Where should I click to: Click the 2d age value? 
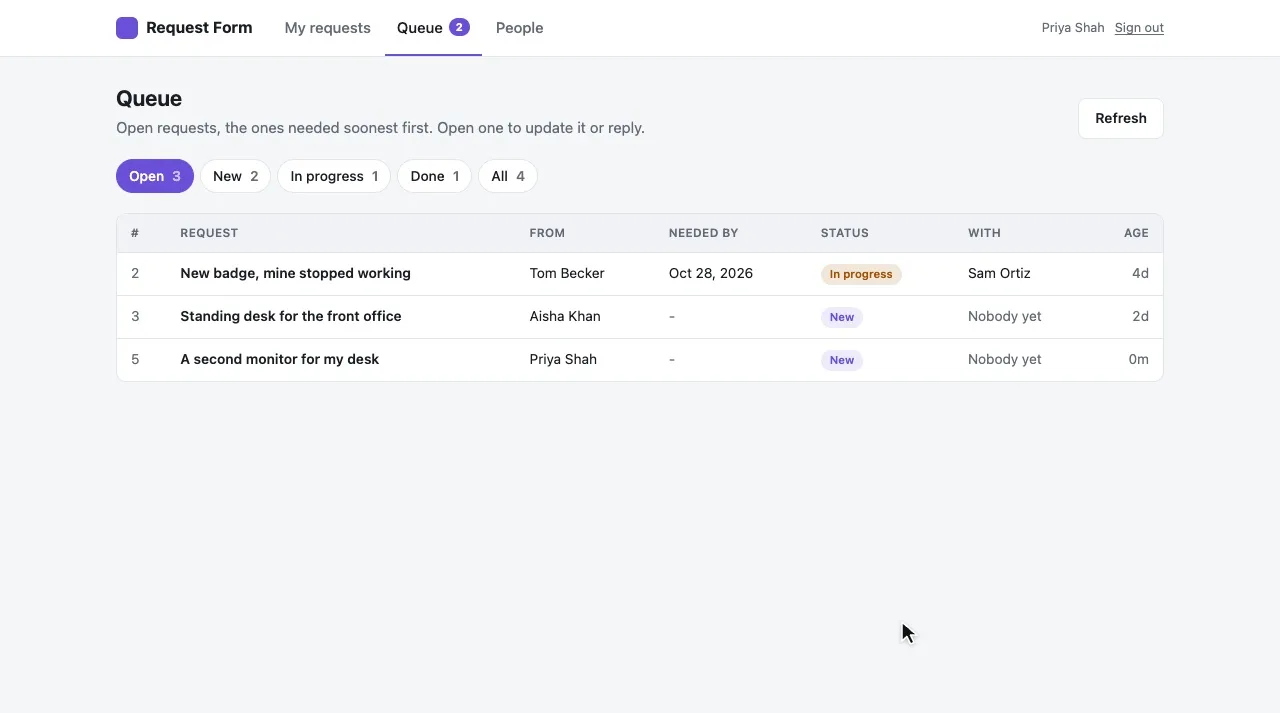click(x=1140, y=316)
